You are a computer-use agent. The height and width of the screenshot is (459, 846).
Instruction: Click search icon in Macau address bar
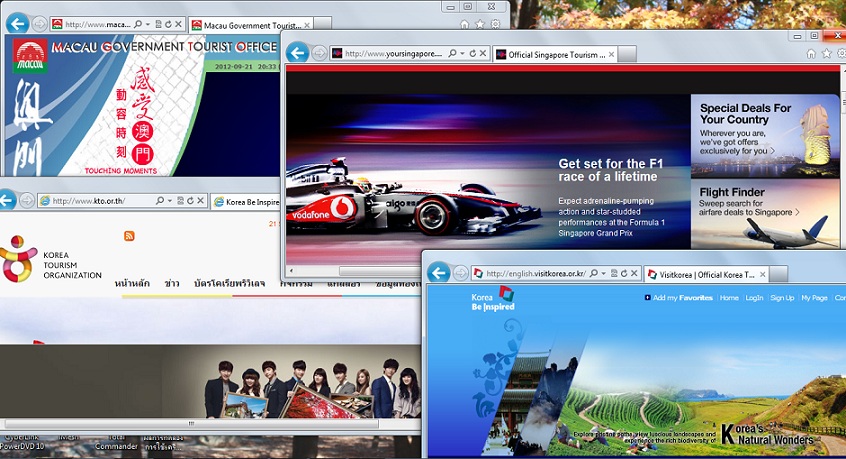pyautogui.click(x=138, y=24)
